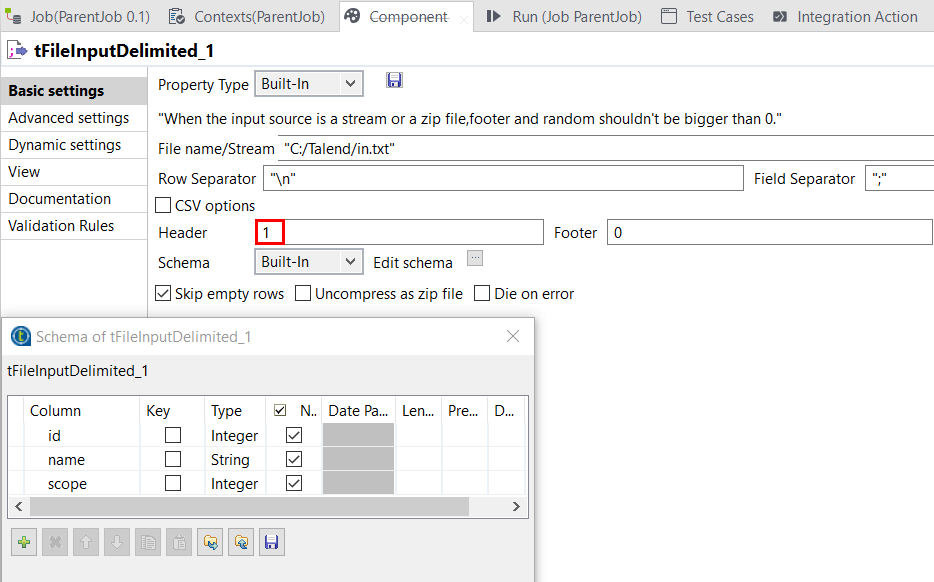Click the Run play icon on tab
934x582 pixels.
click(x=493, y=16)
